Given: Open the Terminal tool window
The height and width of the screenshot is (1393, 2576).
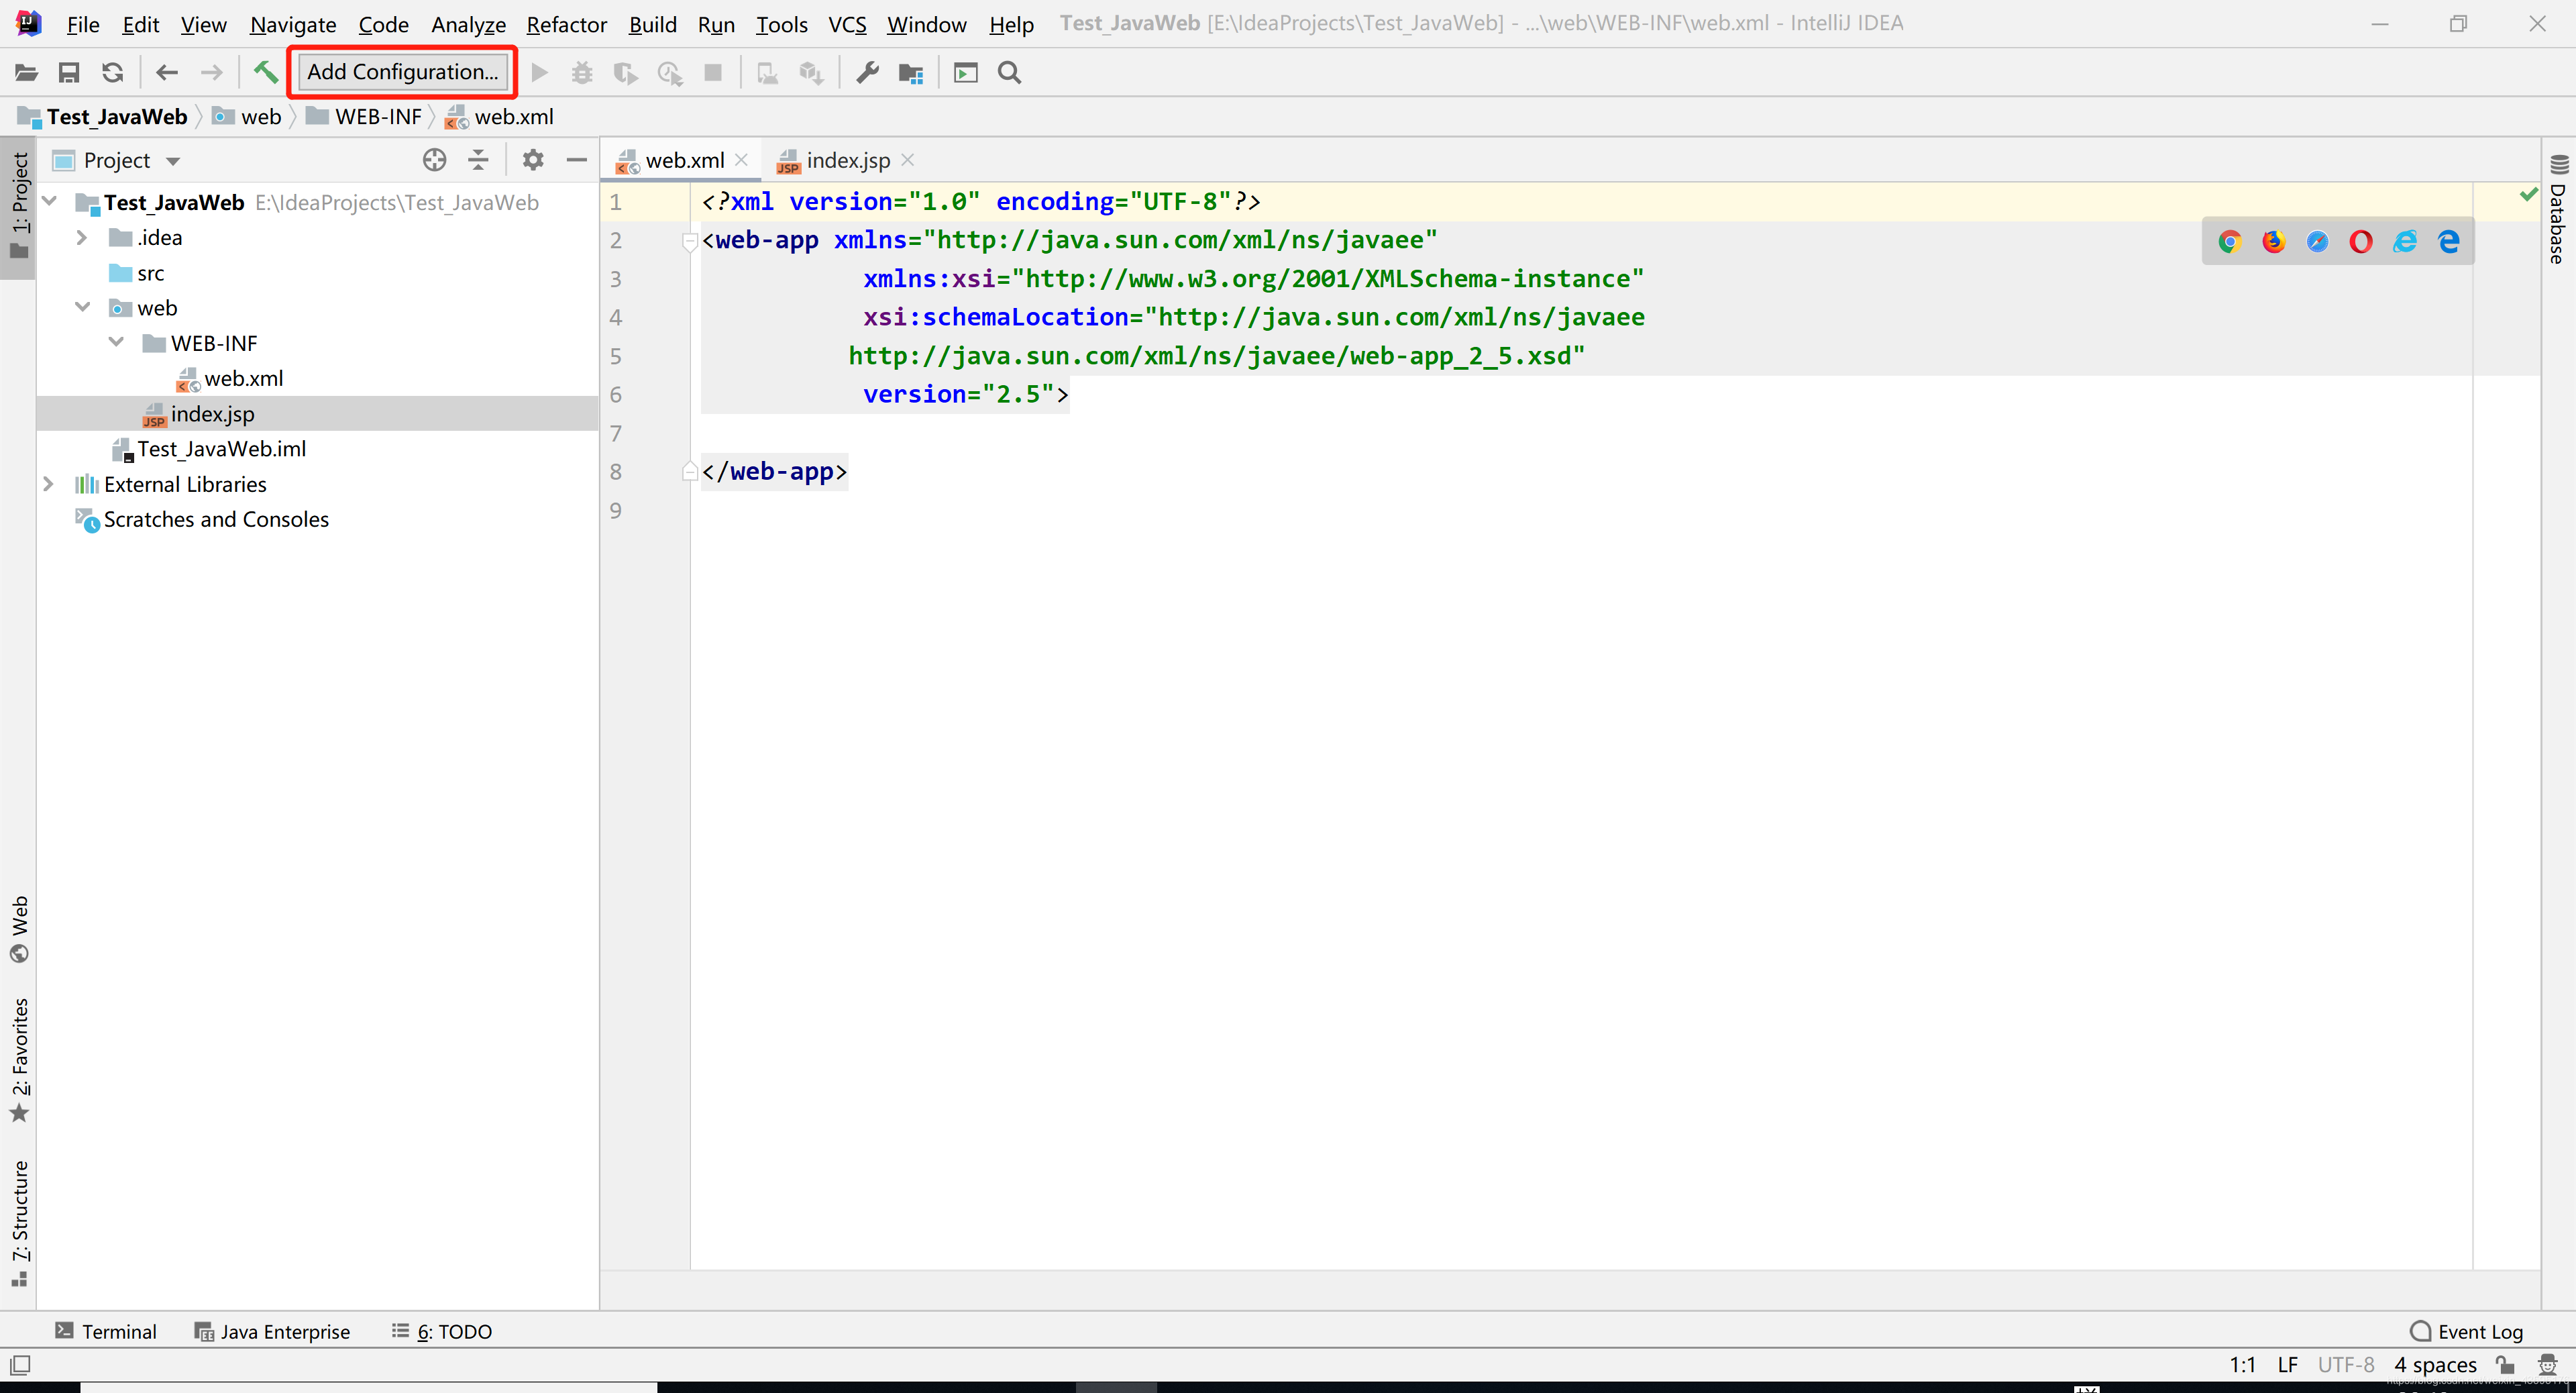Looking at the screenshot, I should [106, 1331].
